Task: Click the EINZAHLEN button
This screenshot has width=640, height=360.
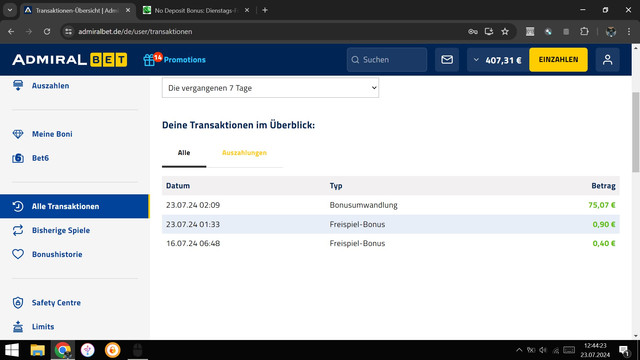Action: pyautogui.click(x=558, y=60)
